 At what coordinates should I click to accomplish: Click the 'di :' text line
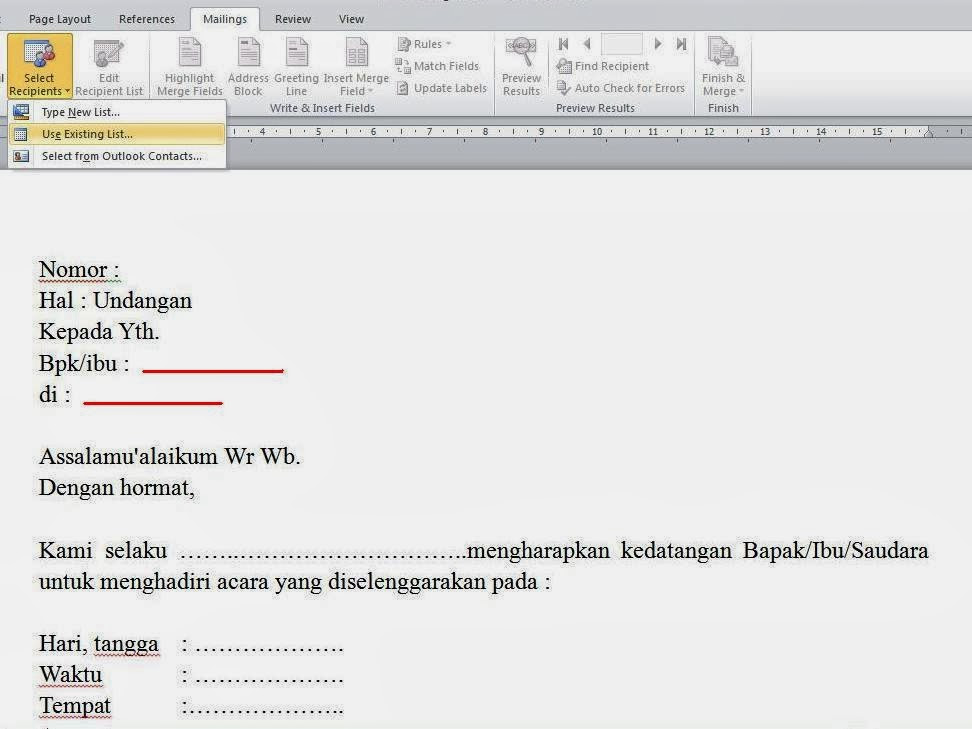point(55,394)
